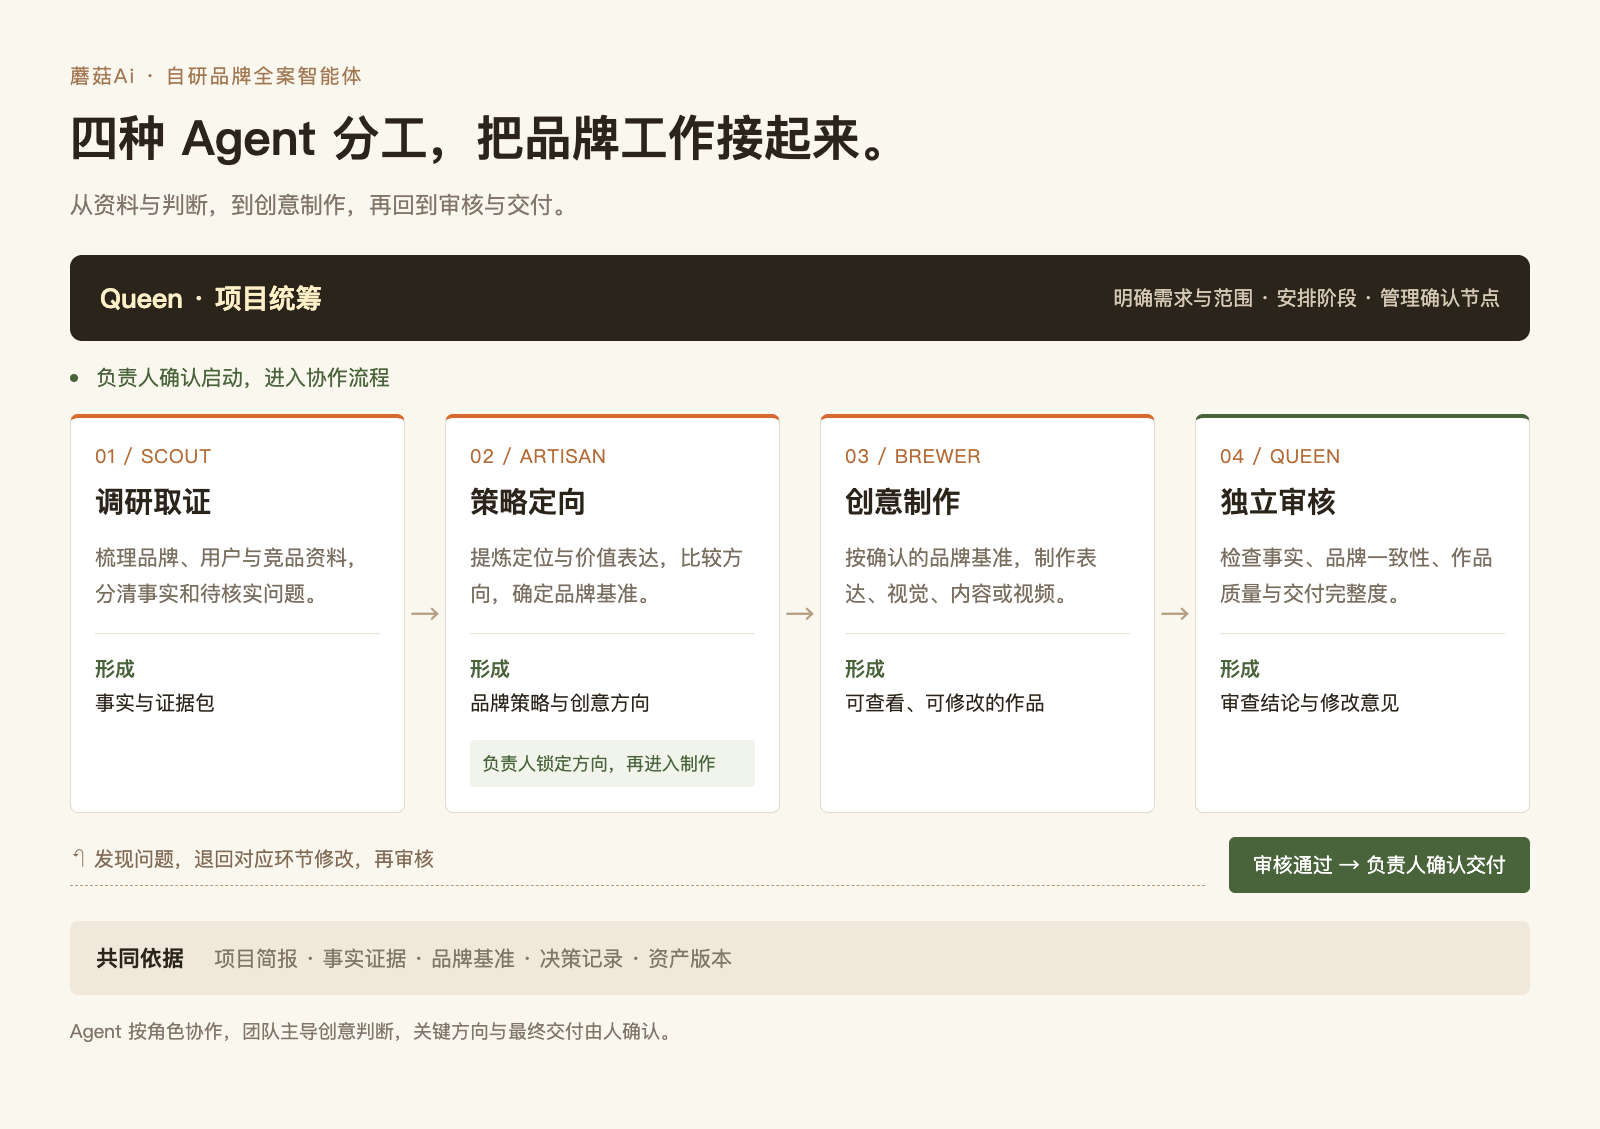Click the QUEEN description 检查事实、品牌一致性
1600x1129 pixels.
click(x=1356, y=576)
